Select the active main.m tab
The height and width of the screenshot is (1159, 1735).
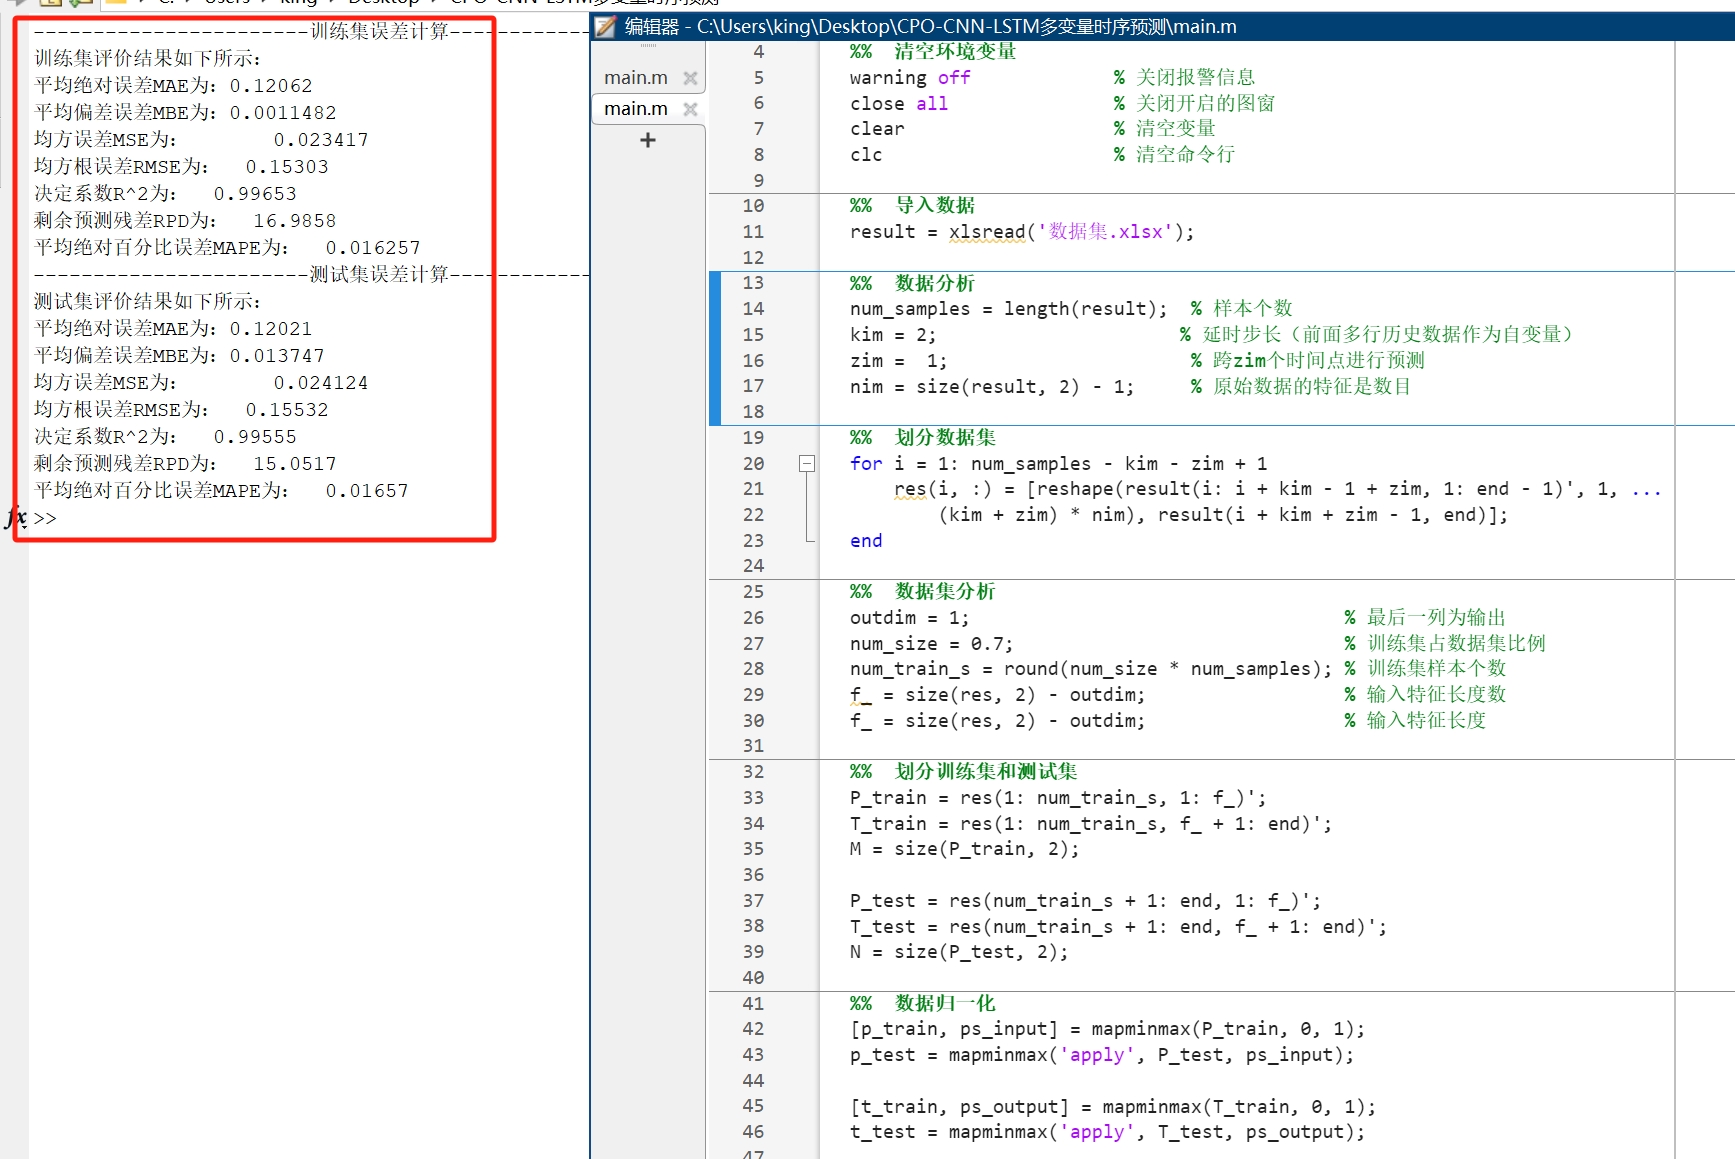point(635,108)
